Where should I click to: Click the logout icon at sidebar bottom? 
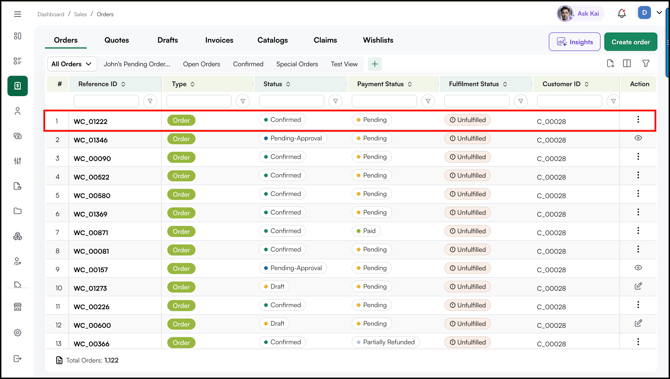18,358
